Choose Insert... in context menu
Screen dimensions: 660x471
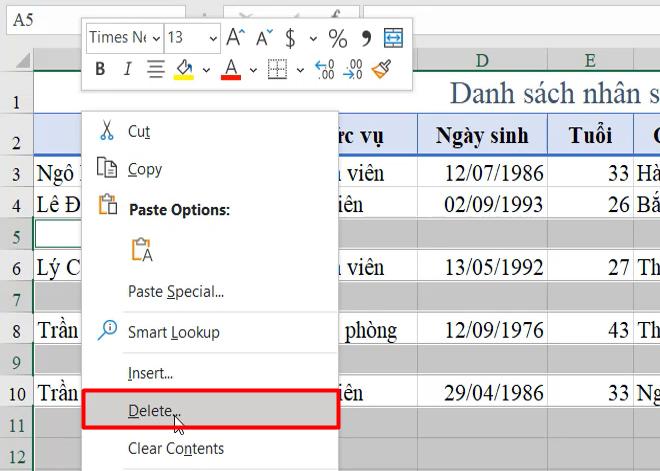pyautogui.click(x=210, y=373)
